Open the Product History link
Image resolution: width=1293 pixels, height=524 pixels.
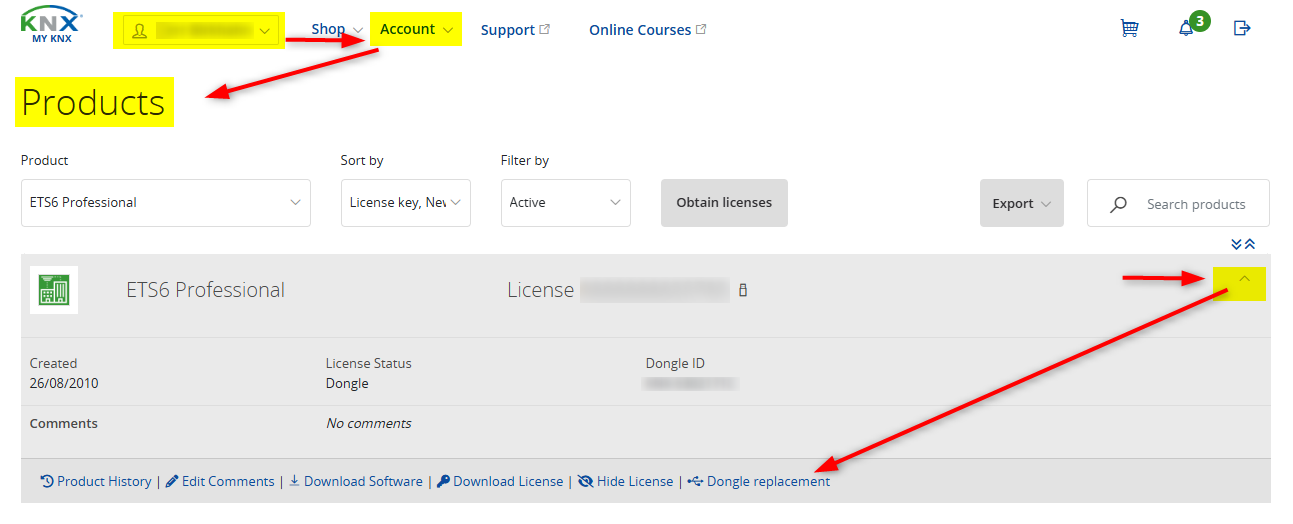click(x=96, y=481)
